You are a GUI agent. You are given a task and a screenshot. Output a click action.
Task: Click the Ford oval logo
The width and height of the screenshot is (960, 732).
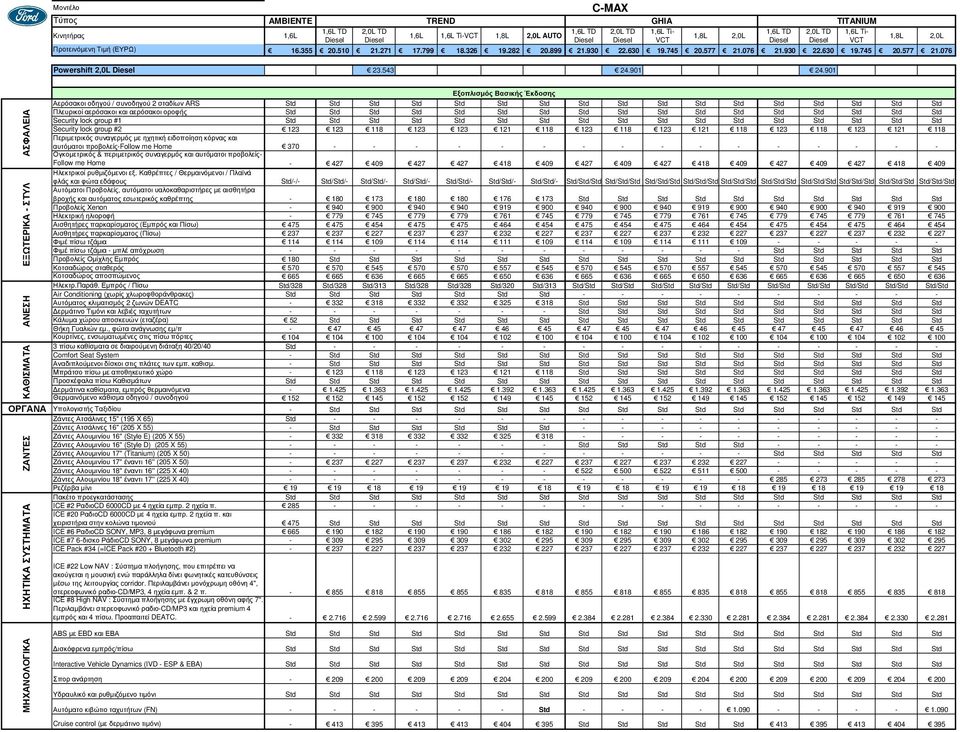(27, 16)
